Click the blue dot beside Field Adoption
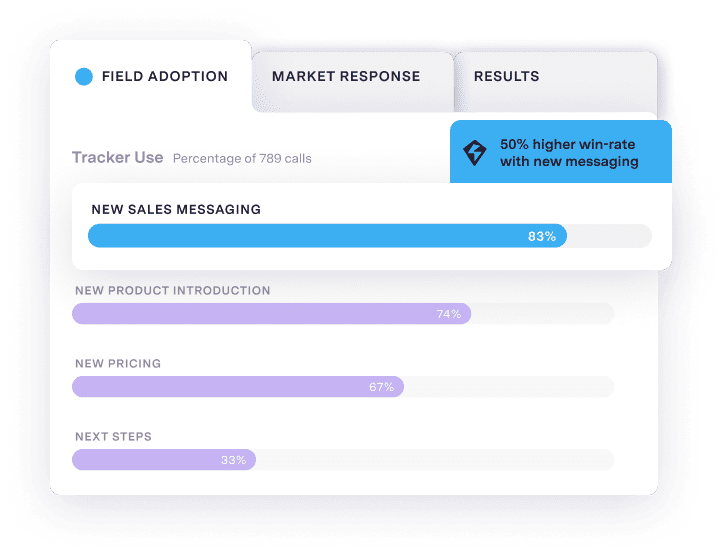 [x=84, y=76]
